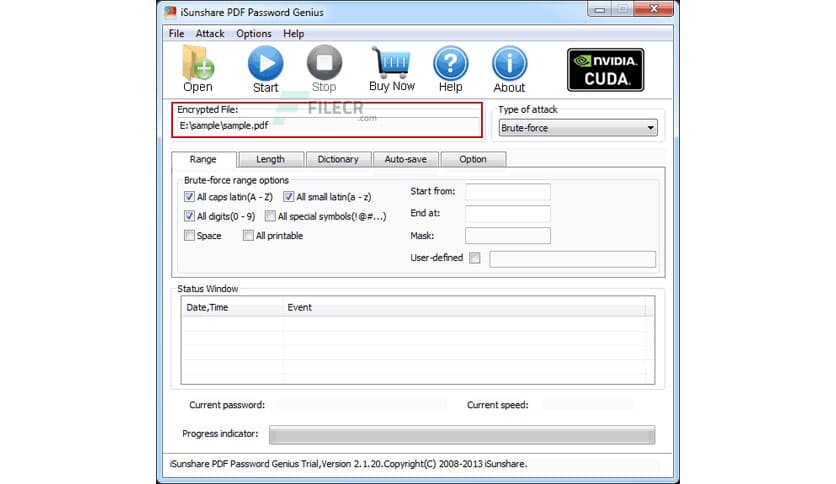Image resolution: width=836 pixels, height=484 pixels.
Task: Toggle All caps latin(A - Z) checkbox
Action: pos(189,197)
